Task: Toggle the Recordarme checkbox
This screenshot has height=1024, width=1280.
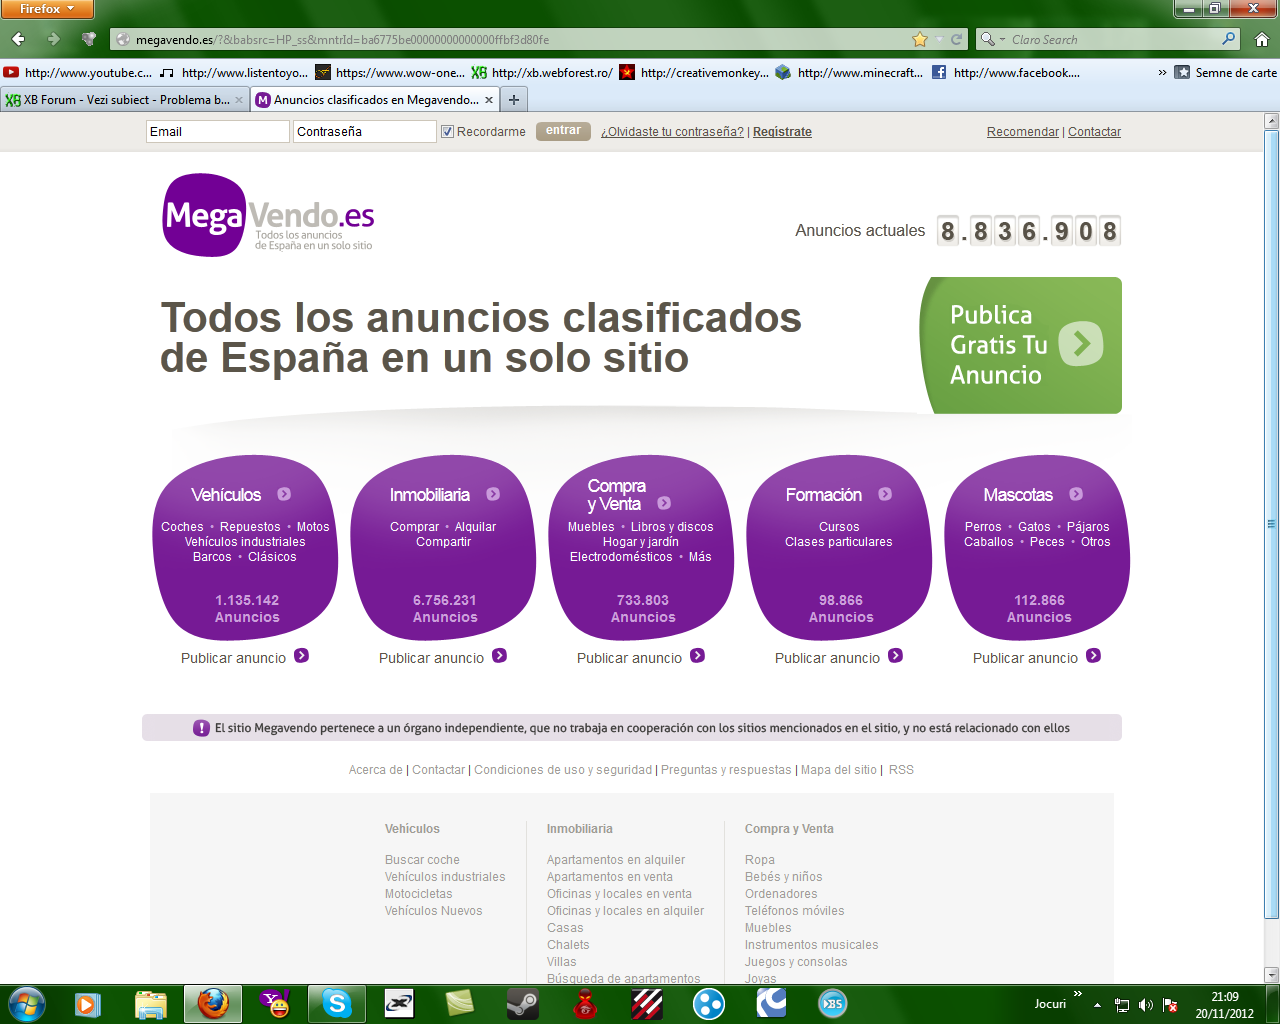Action: (448, 131)
